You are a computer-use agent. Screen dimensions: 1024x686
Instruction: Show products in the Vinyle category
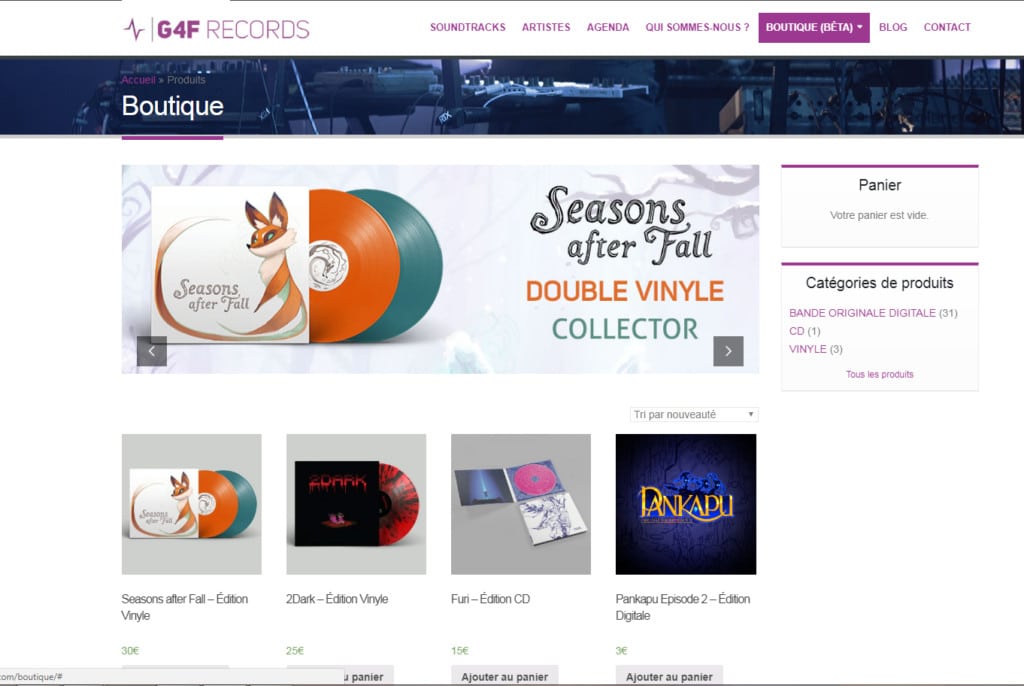click(807, 349)
